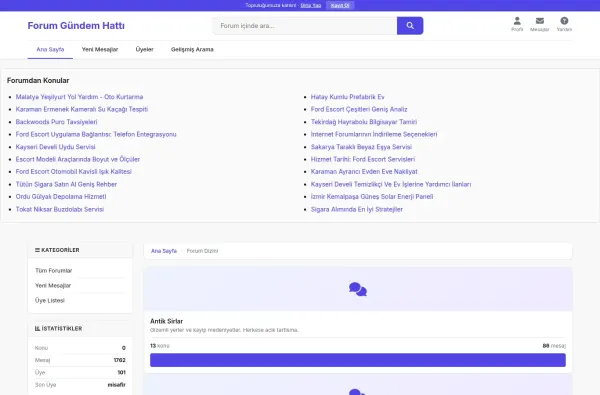This screenshot has height=395, width=600.
Task: Open Ford Escort Çeşitleri Geniş Analiz
Action: 359,109
